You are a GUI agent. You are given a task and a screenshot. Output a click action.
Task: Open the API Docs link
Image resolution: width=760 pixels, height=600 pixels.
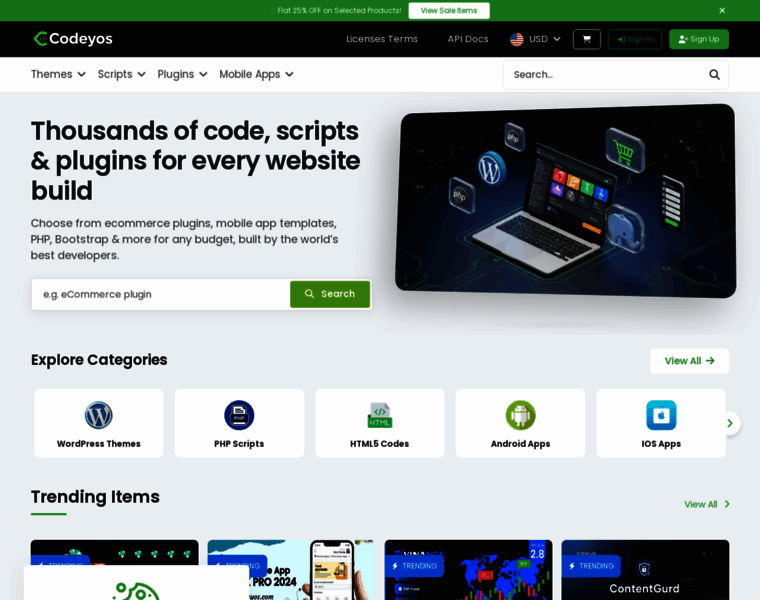[468, 39]
